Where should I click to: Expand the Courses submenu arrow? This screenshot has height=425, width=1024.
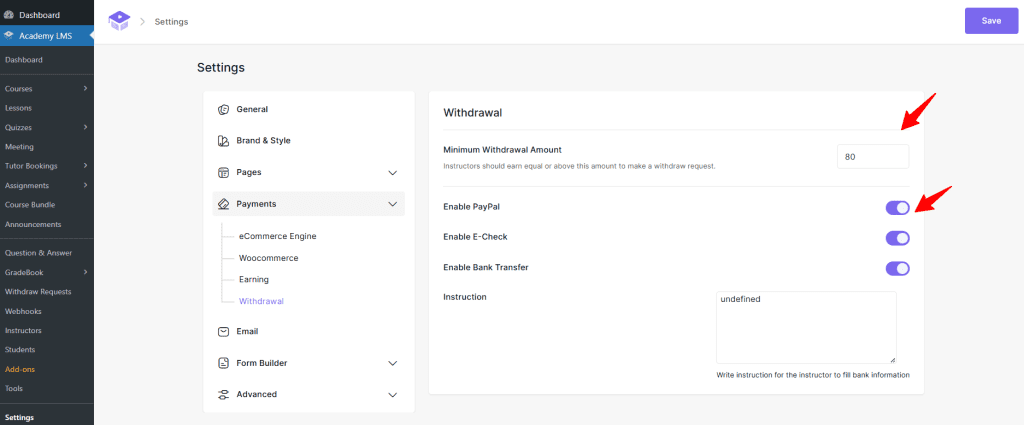(86, 88)
